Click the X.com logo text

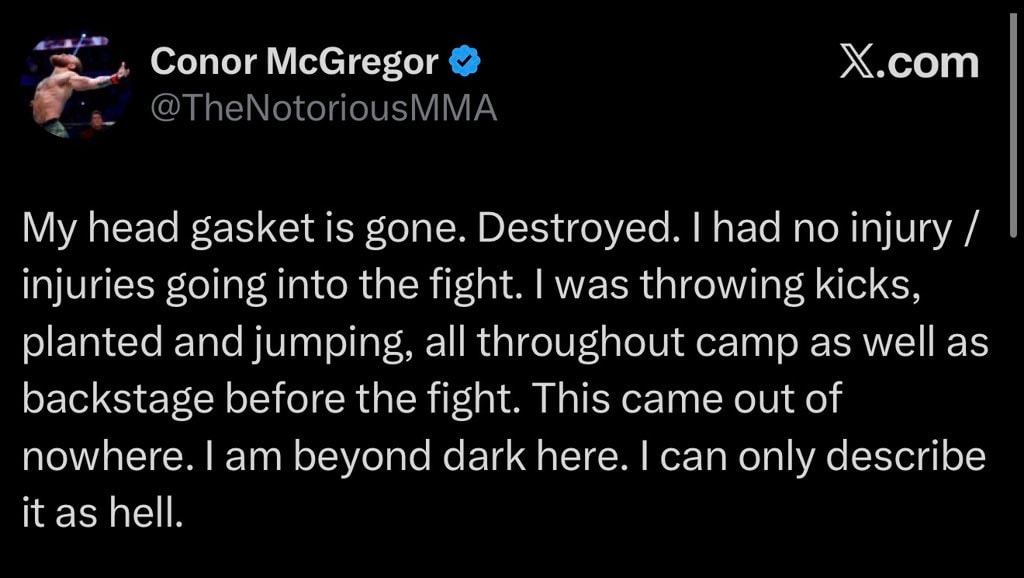(x=909, y=63)
